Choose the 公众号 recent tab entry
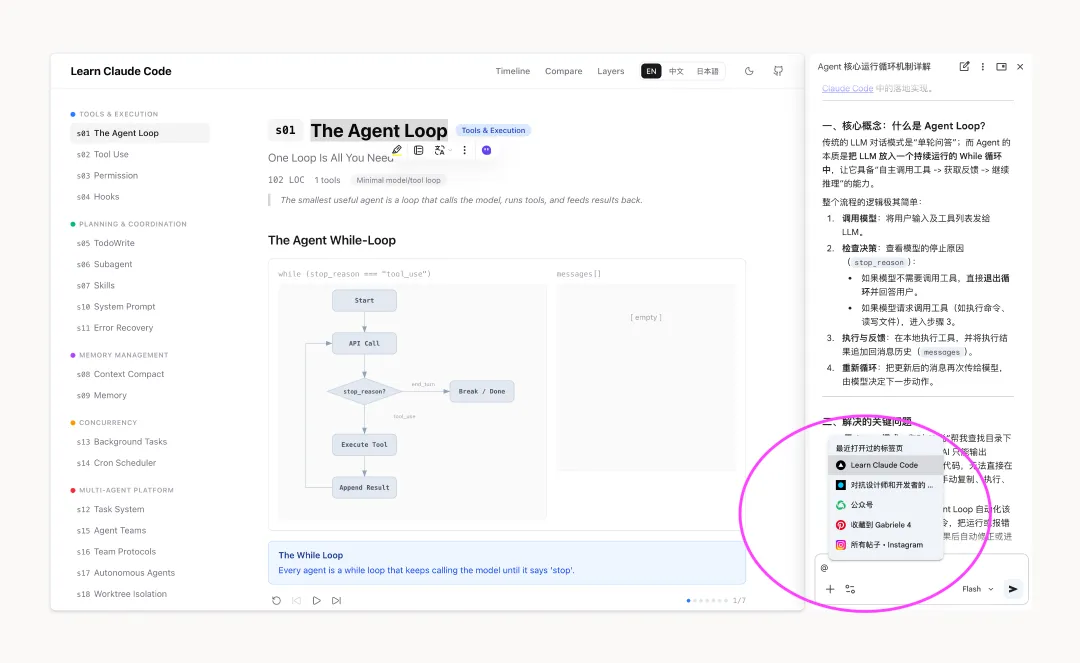Viewport: 1080px width, 663px height. [x=885, y=505]
